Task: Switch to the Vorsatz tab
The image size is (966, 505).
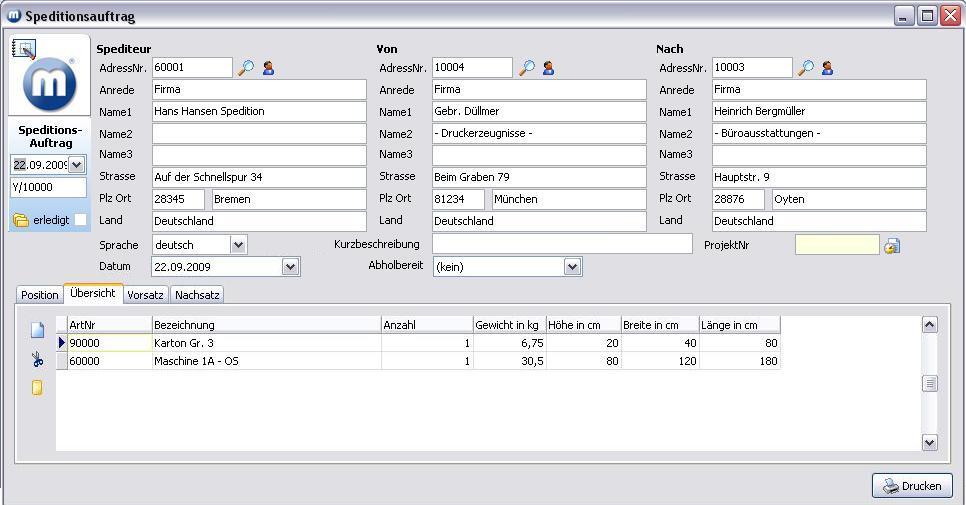Action: [x=146, y=295]
